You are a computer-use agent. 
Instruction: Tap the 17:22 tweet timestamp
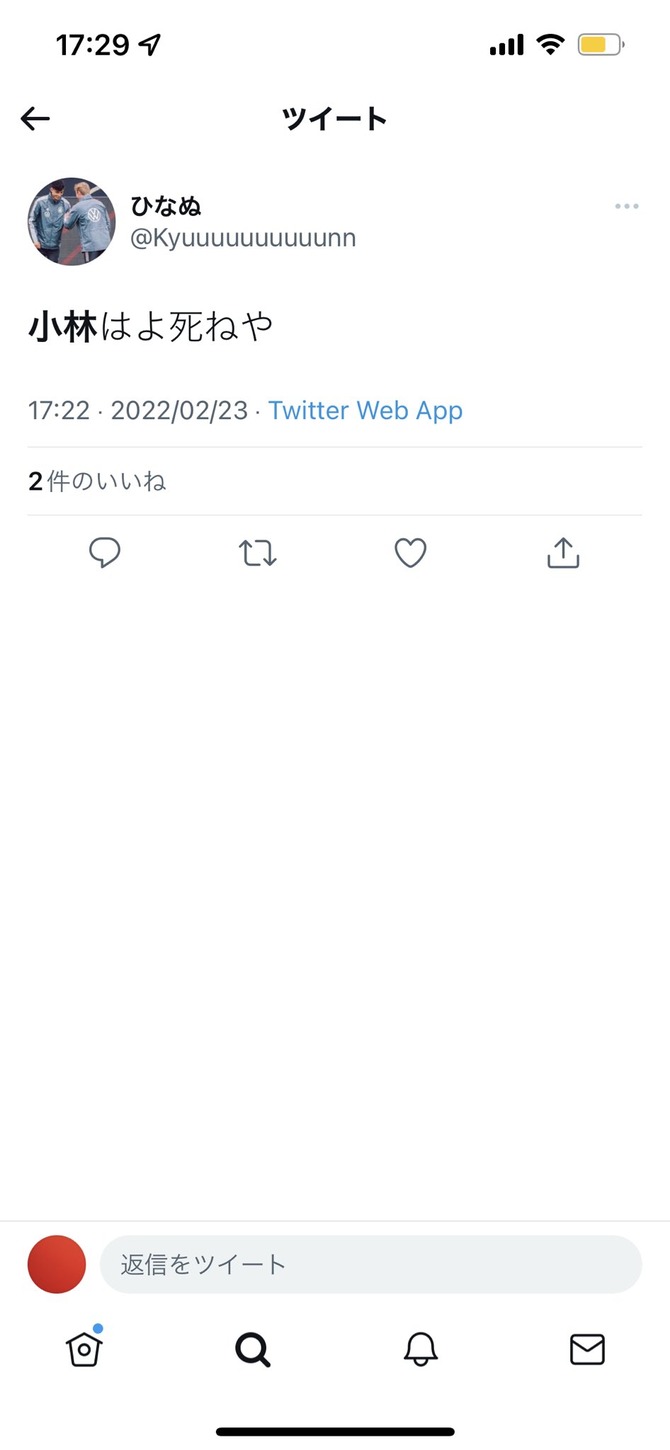point(58,410)
